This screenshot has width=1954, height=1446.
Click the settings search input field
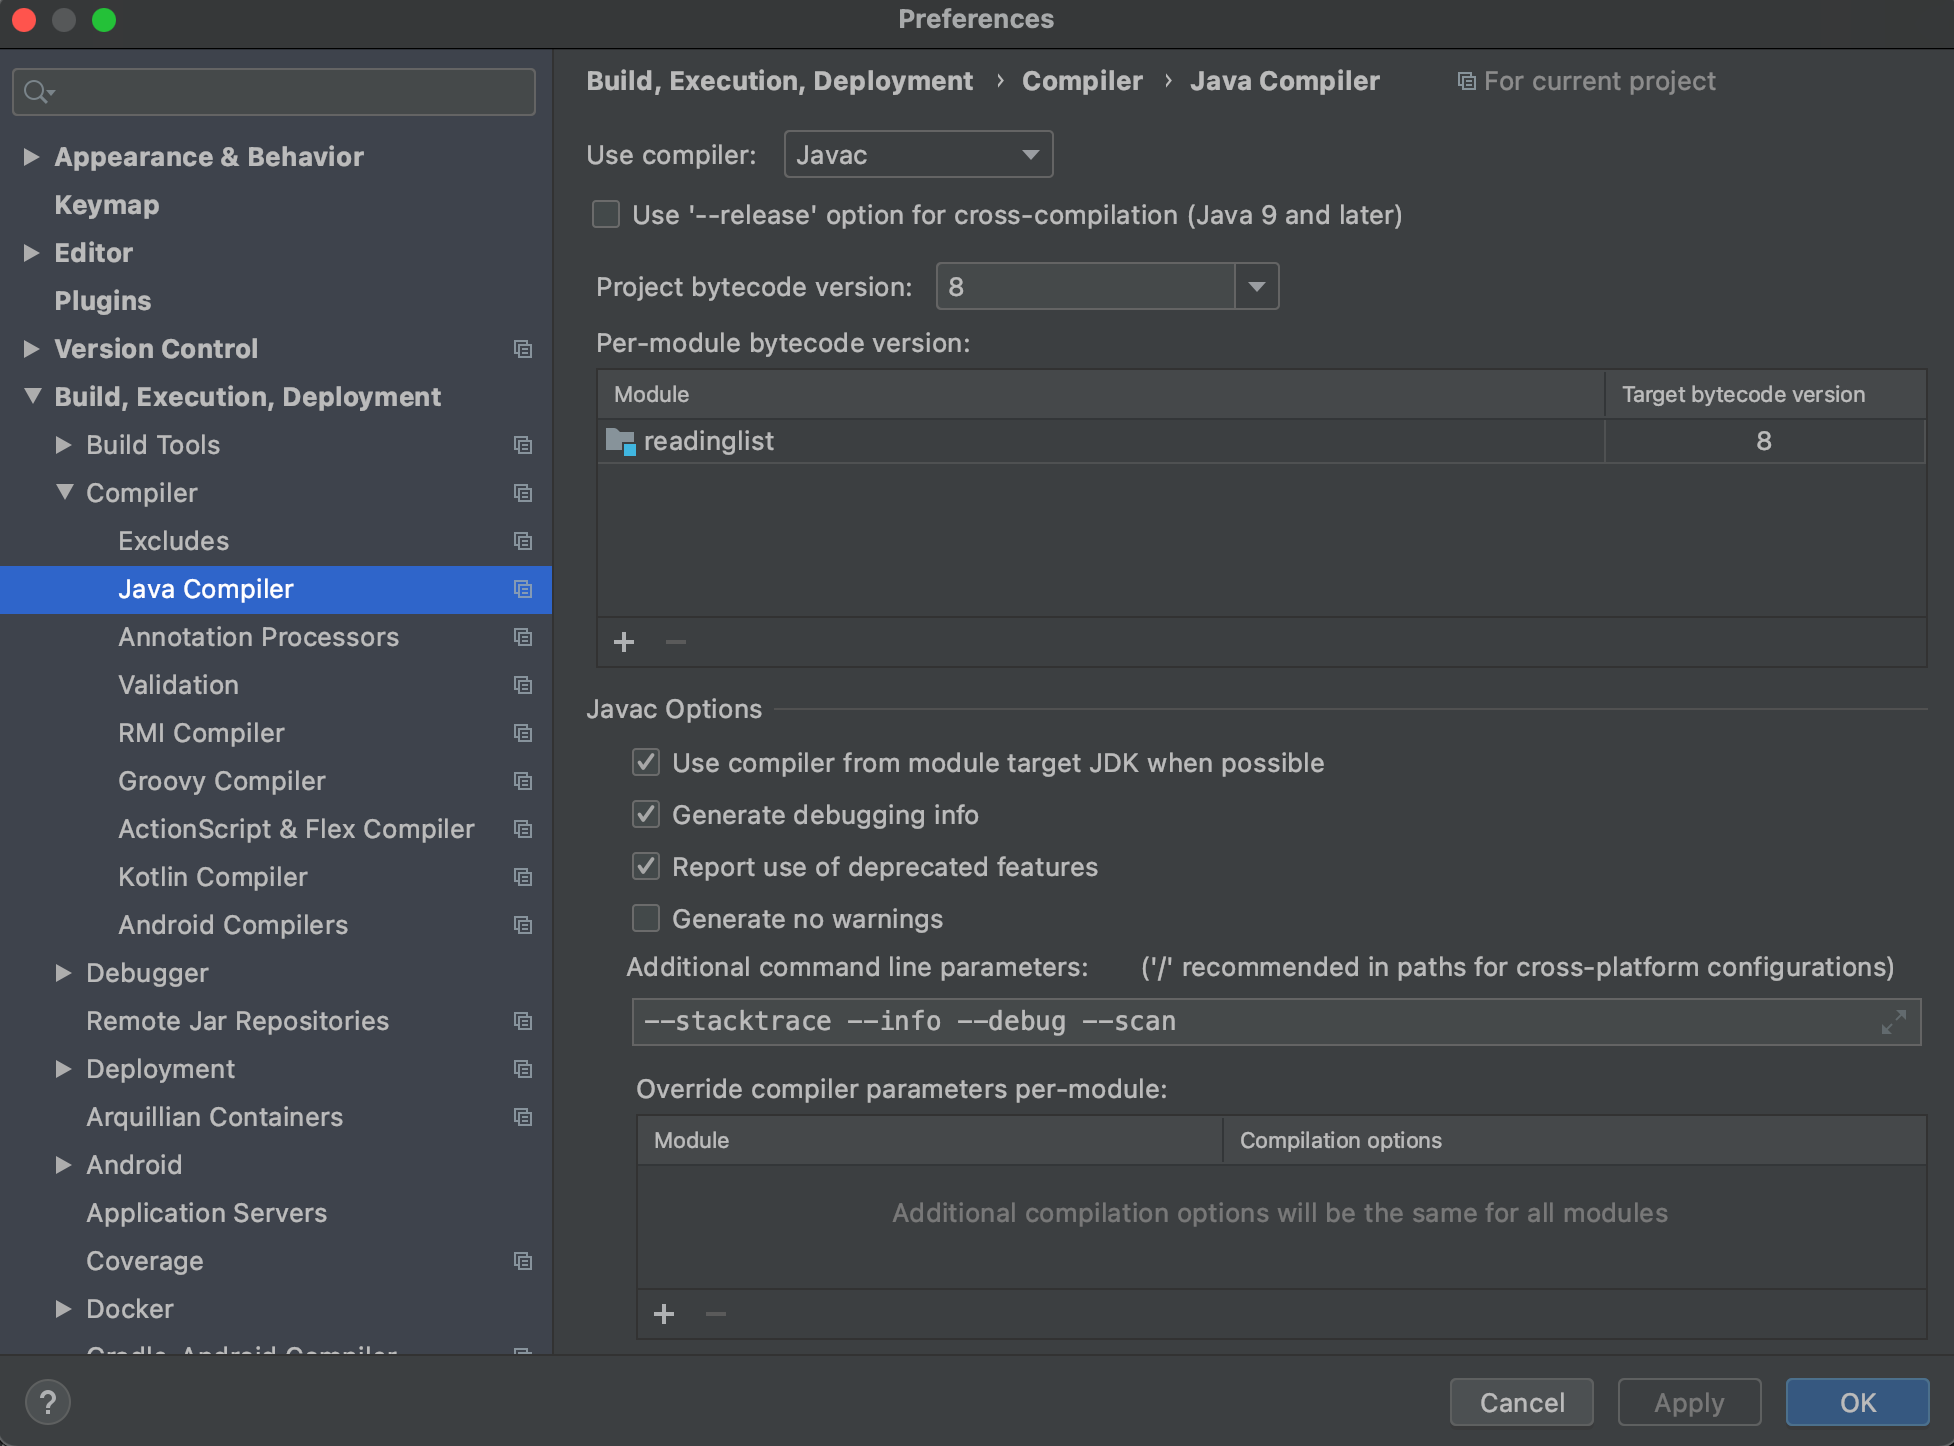(290, 92)
